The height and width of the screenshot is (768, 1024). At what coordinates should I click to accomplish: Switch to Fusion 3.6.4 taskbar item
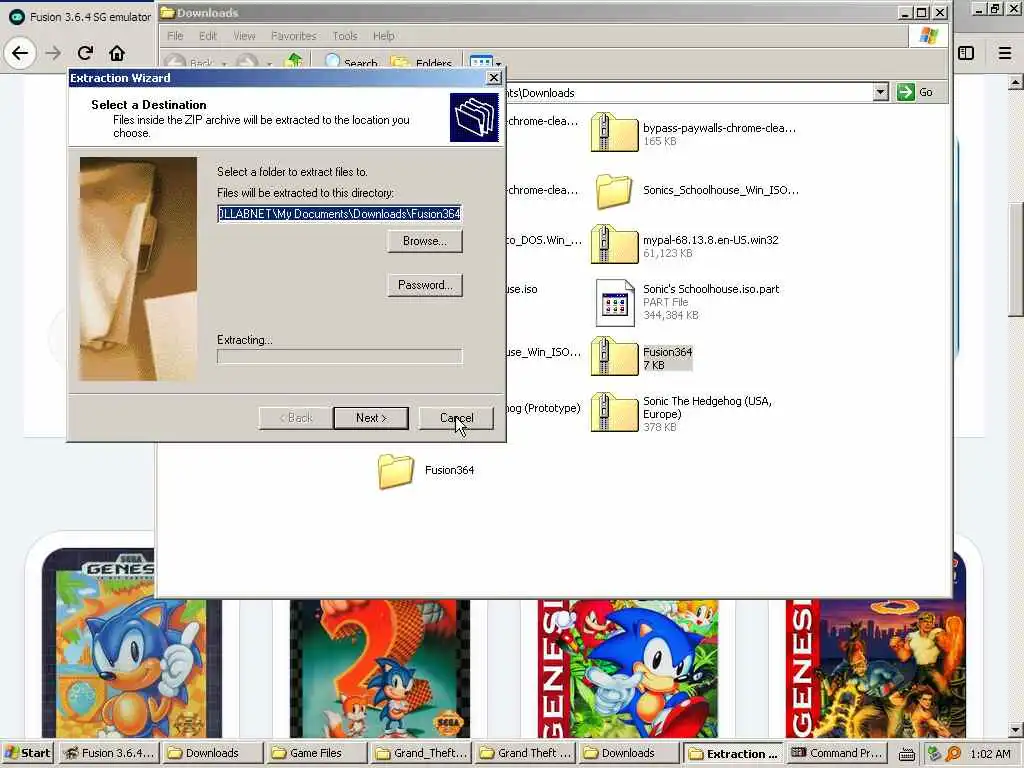pos(109,753)
